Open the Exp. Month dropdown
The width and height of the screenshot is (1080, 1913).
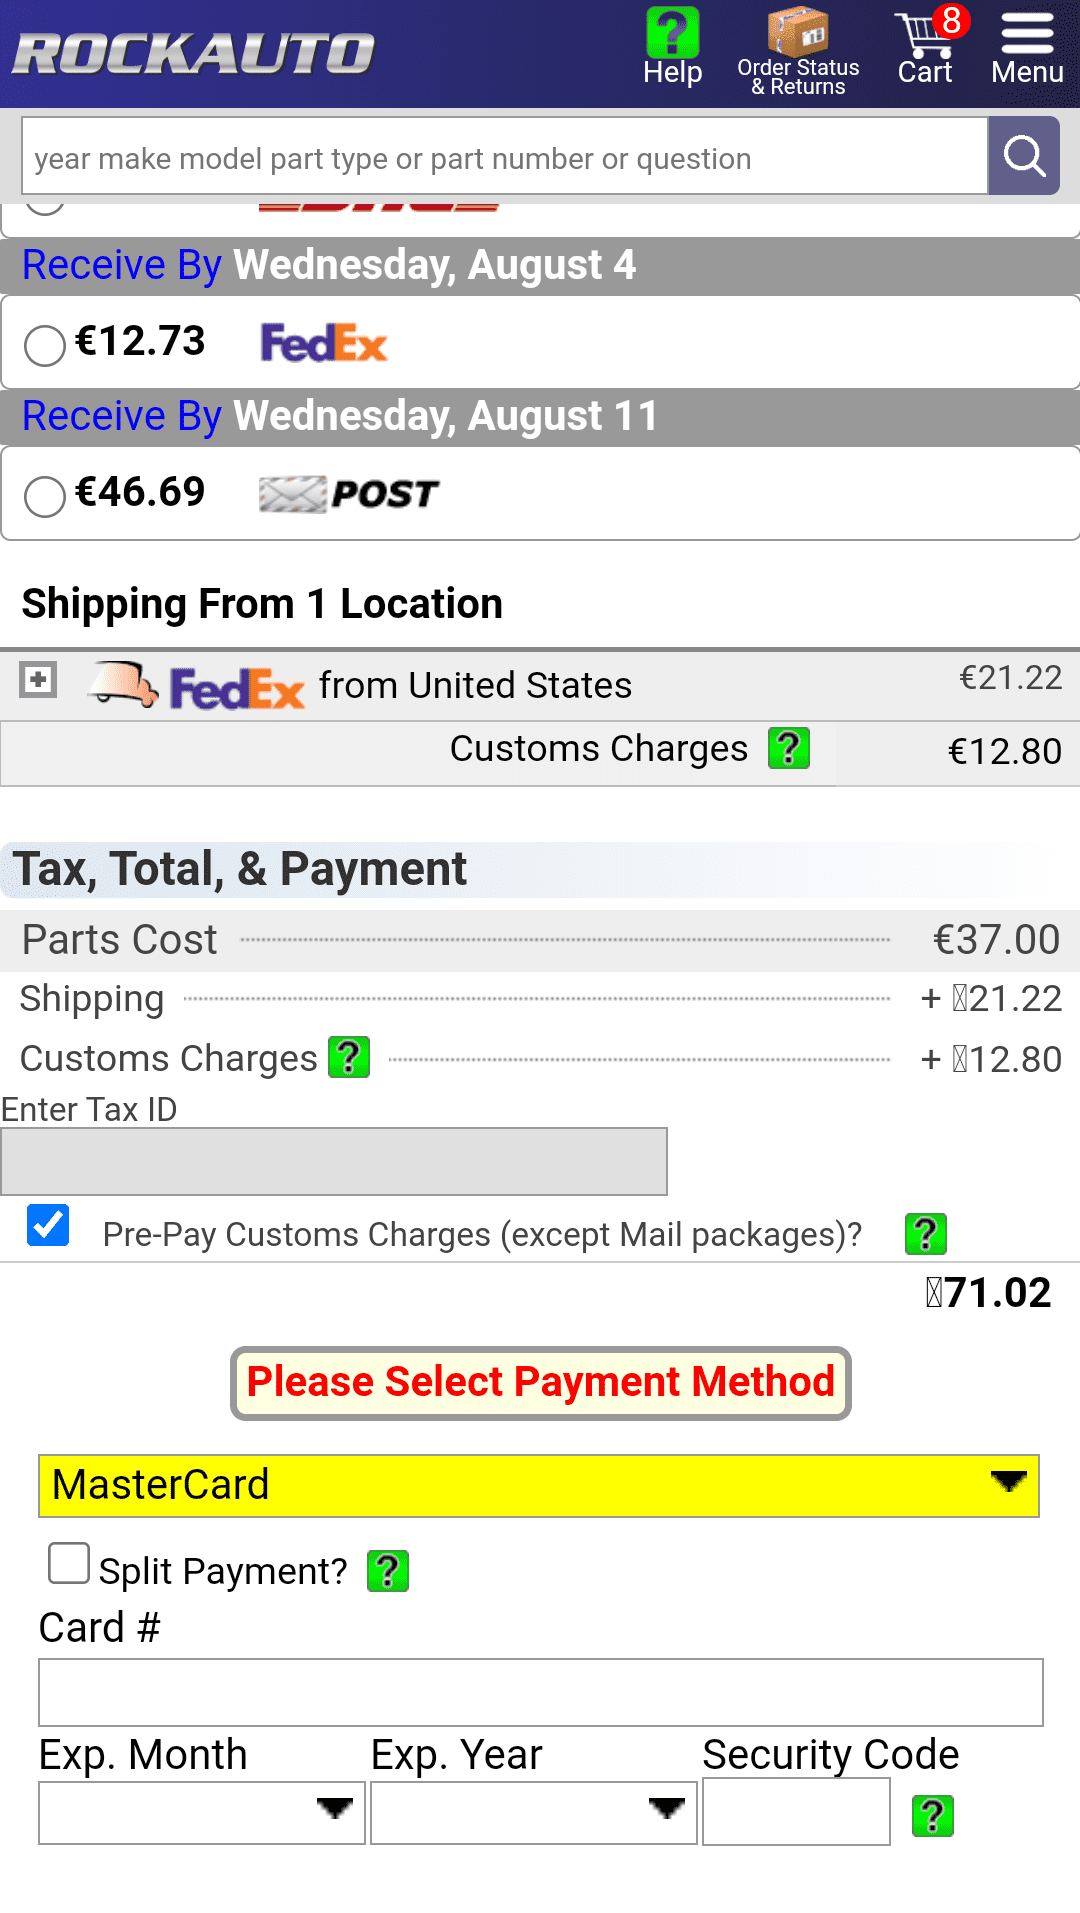point(201,1811)
